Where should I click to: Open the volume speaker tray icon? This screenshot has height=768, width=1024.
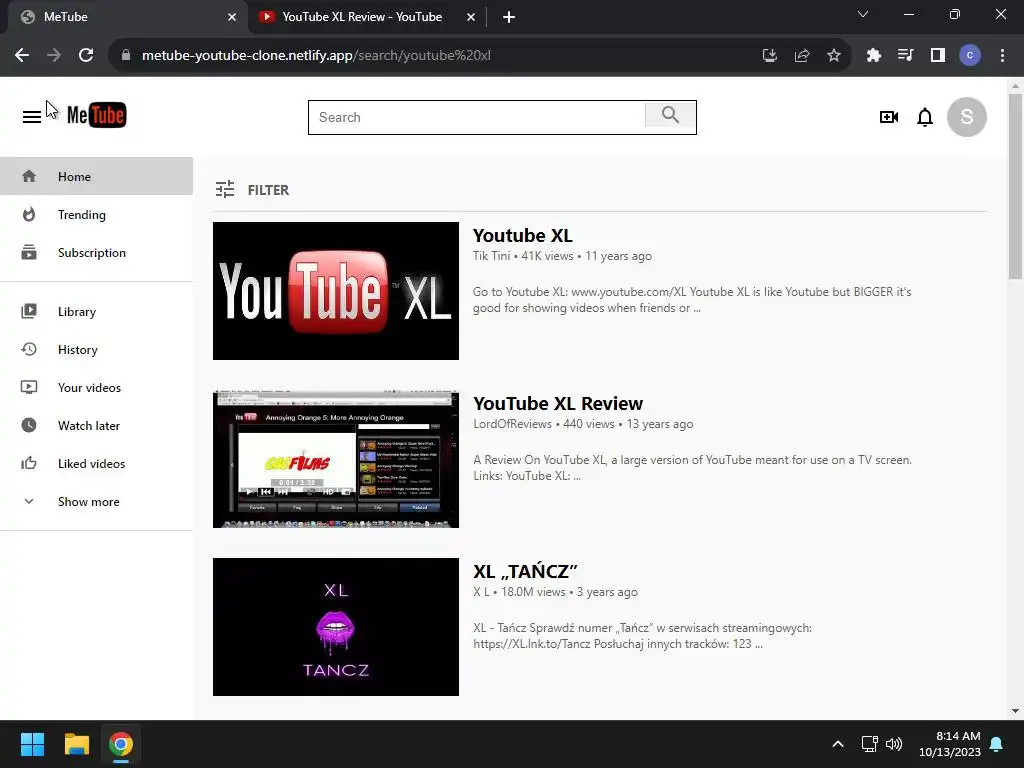point(894,744)
